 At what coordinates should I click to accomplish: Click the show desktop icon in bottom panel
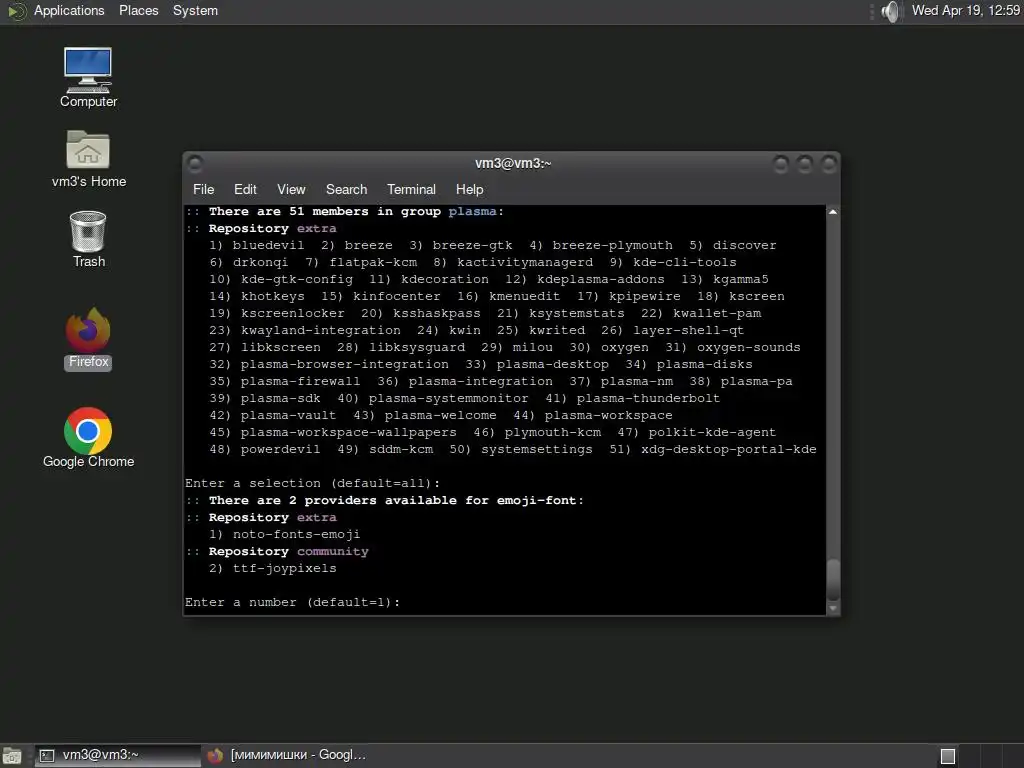tap(12, 756)
